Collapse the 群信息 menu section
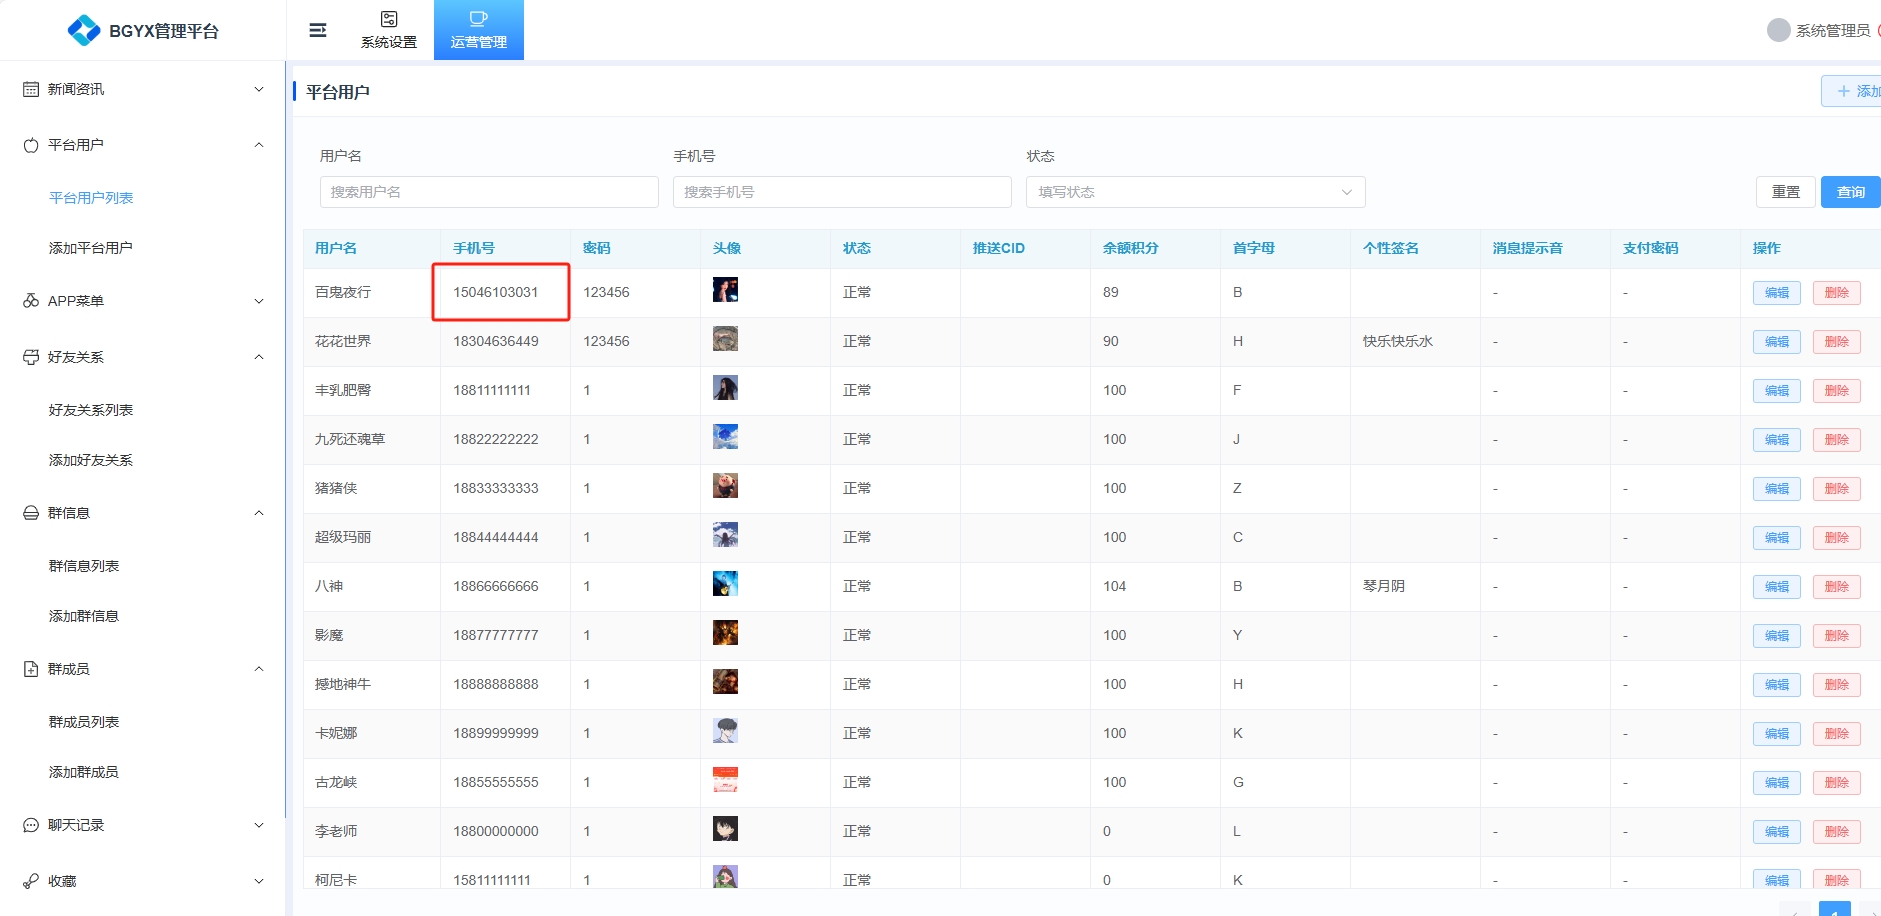 259,513
